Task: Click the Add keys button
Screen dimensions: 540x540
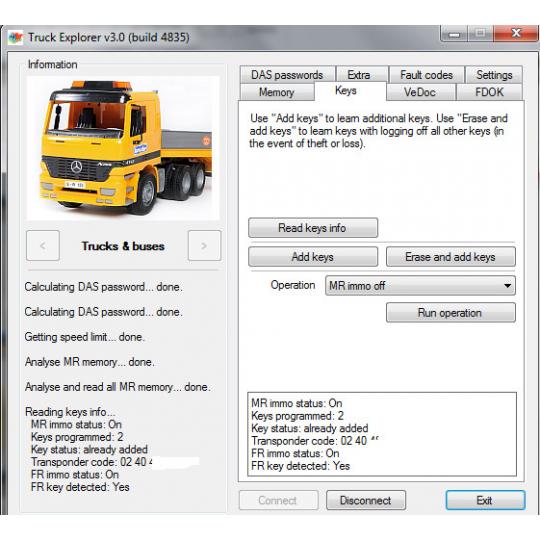Action: point(313,257)
